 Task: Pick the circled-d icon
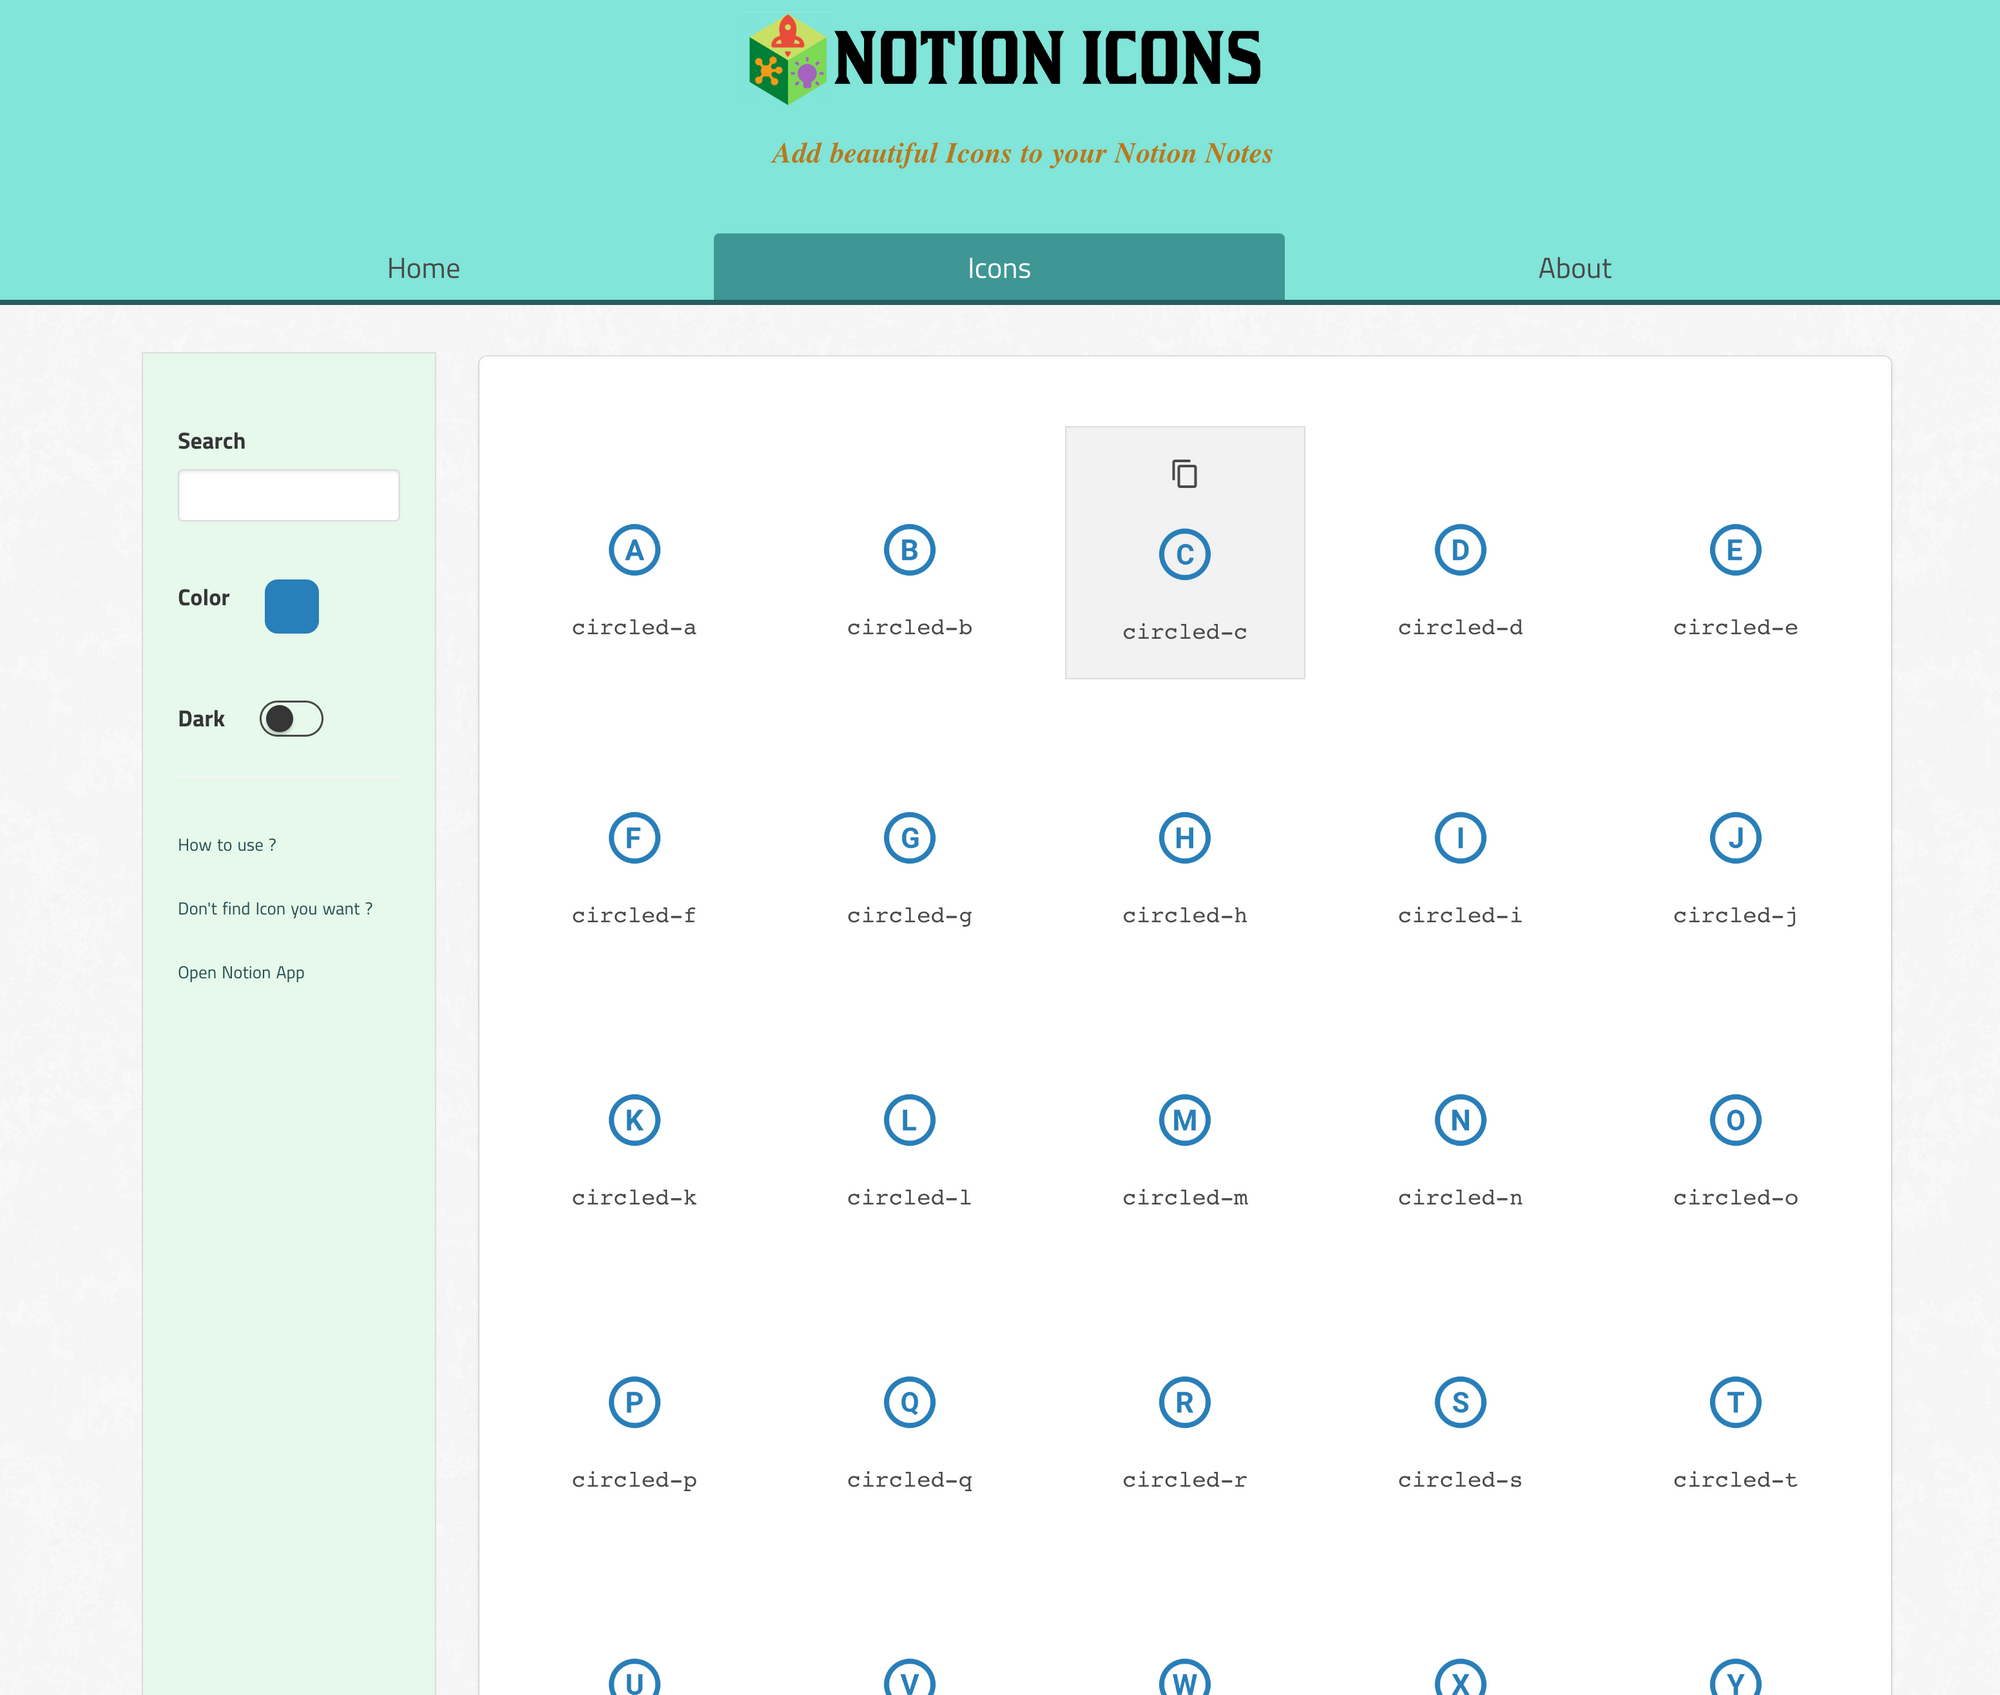coord(1460,550)
